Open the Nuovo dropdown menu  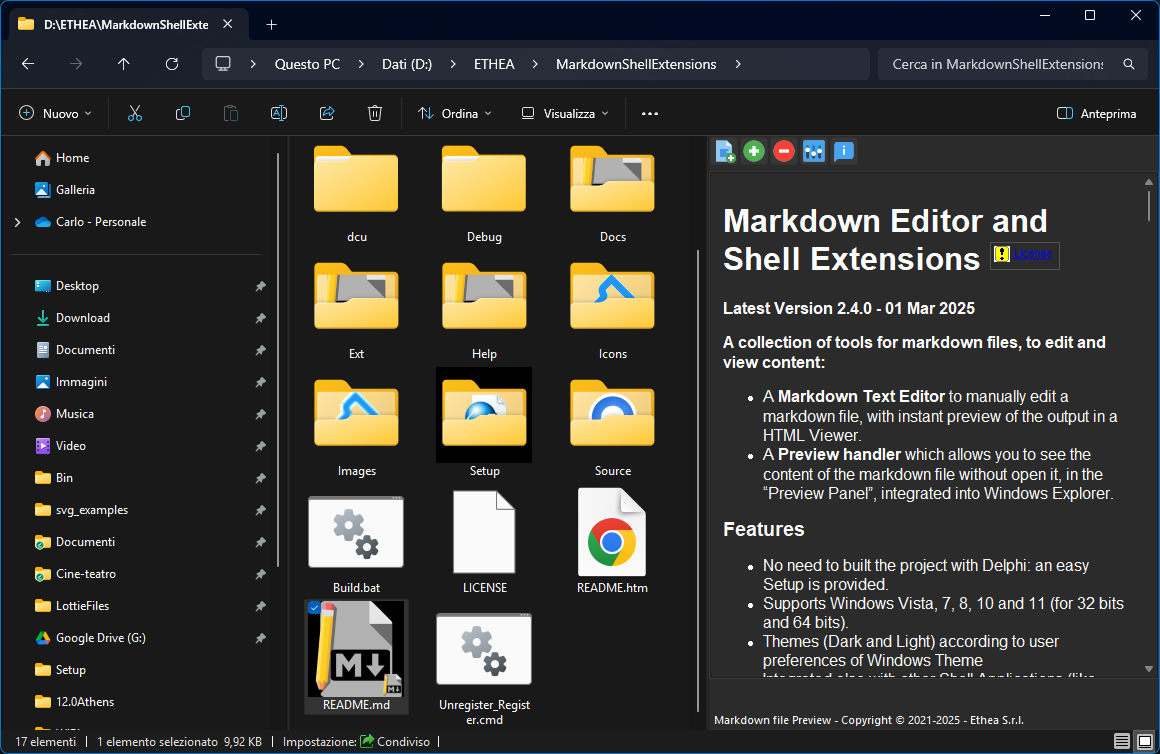[55, 113]
